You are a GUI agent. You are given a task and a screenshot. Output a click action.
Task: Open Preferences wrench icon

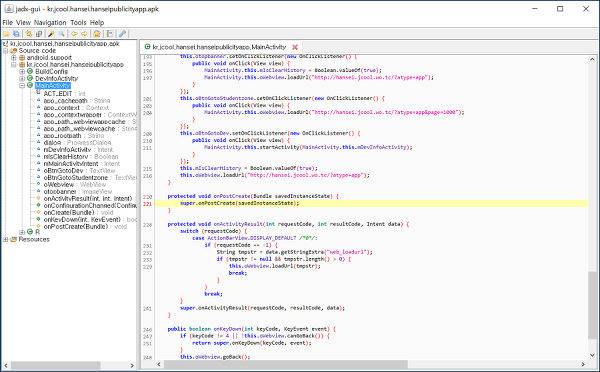[x=122, y=34]
